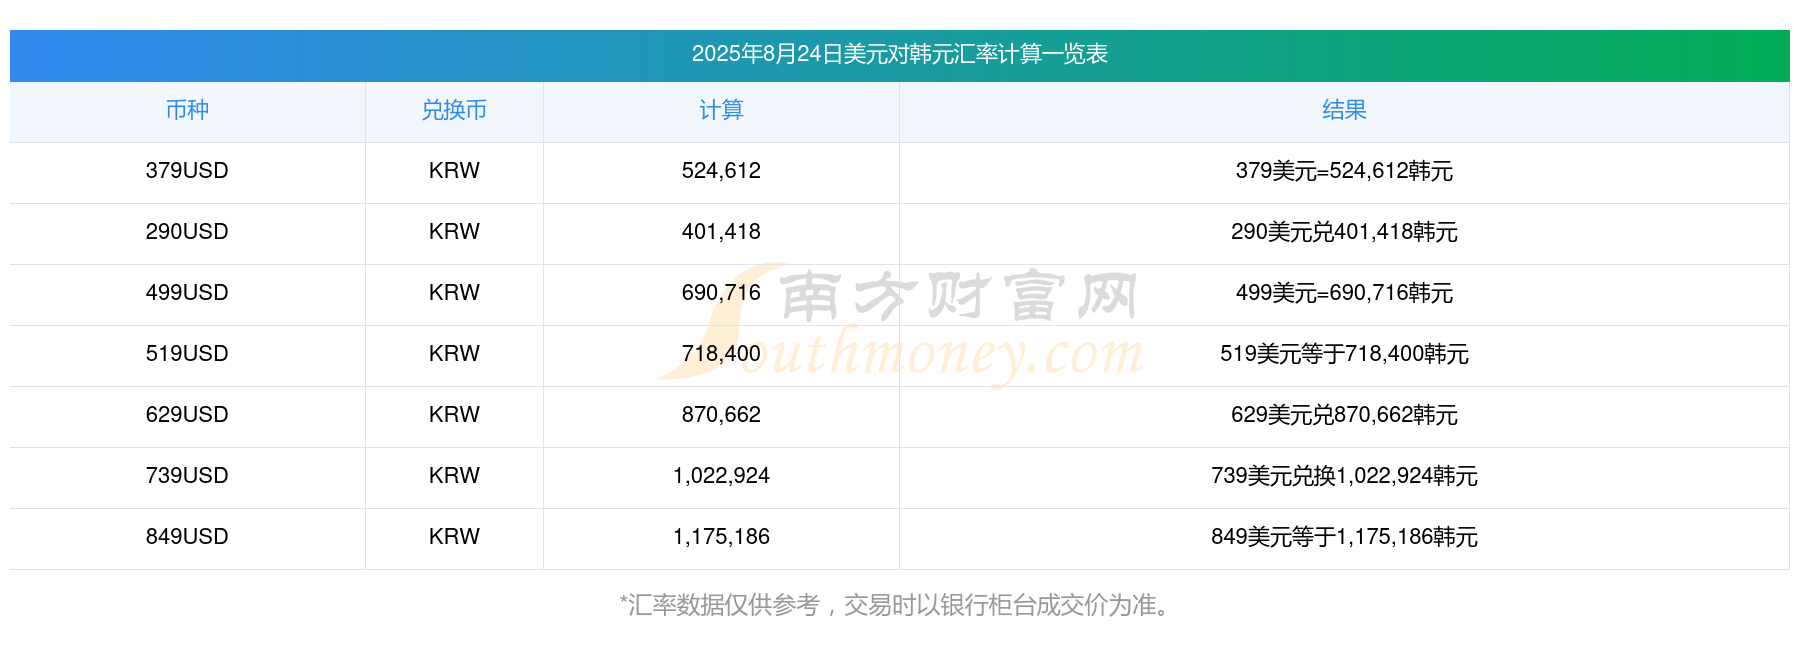Click the '兑换币' column header
Screen dimensions: 1800x650
(454, 110)
